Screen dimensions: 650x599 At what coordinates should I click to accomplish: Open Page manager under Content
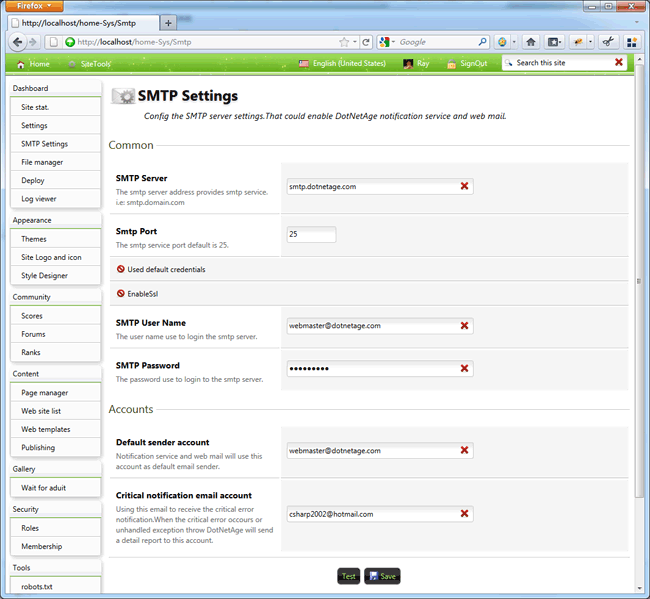56,393
